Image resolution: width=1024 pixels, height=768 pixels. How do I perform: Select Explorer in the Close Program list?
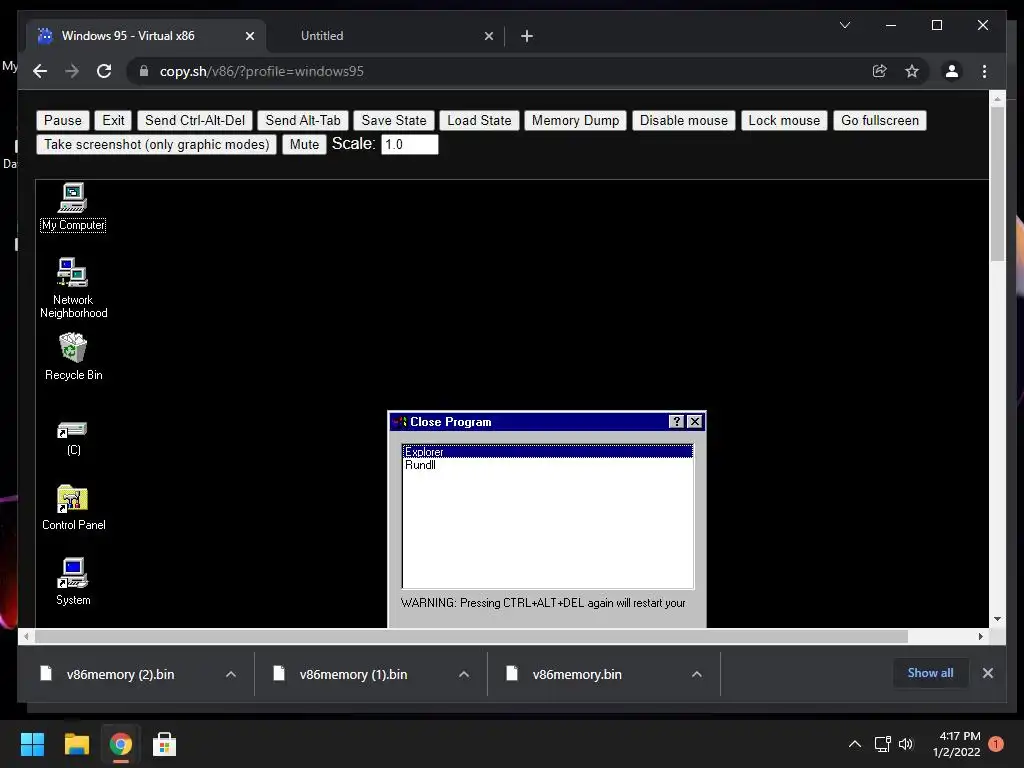click(x=547, y=451)
